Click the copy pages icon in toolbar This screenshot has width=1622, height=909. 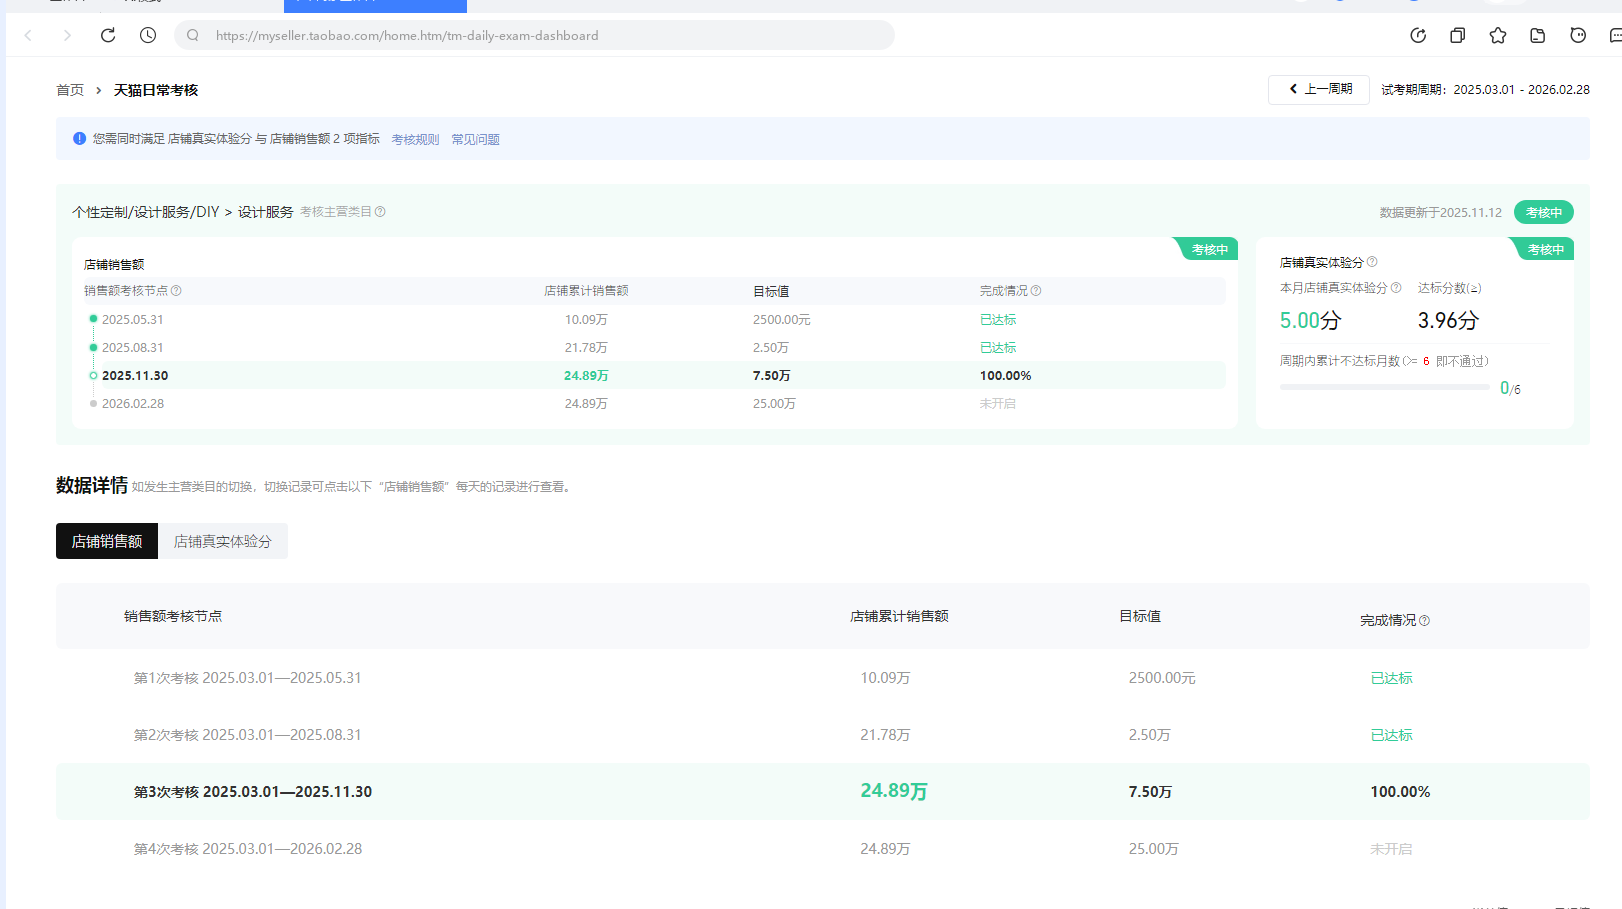point(1457,35)
